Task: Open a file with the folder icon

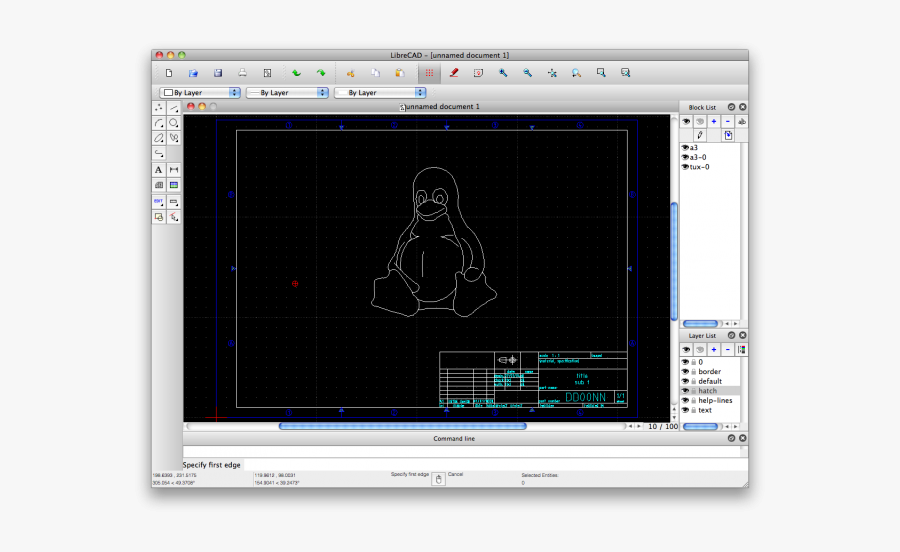Action: [x=193, y=73]
